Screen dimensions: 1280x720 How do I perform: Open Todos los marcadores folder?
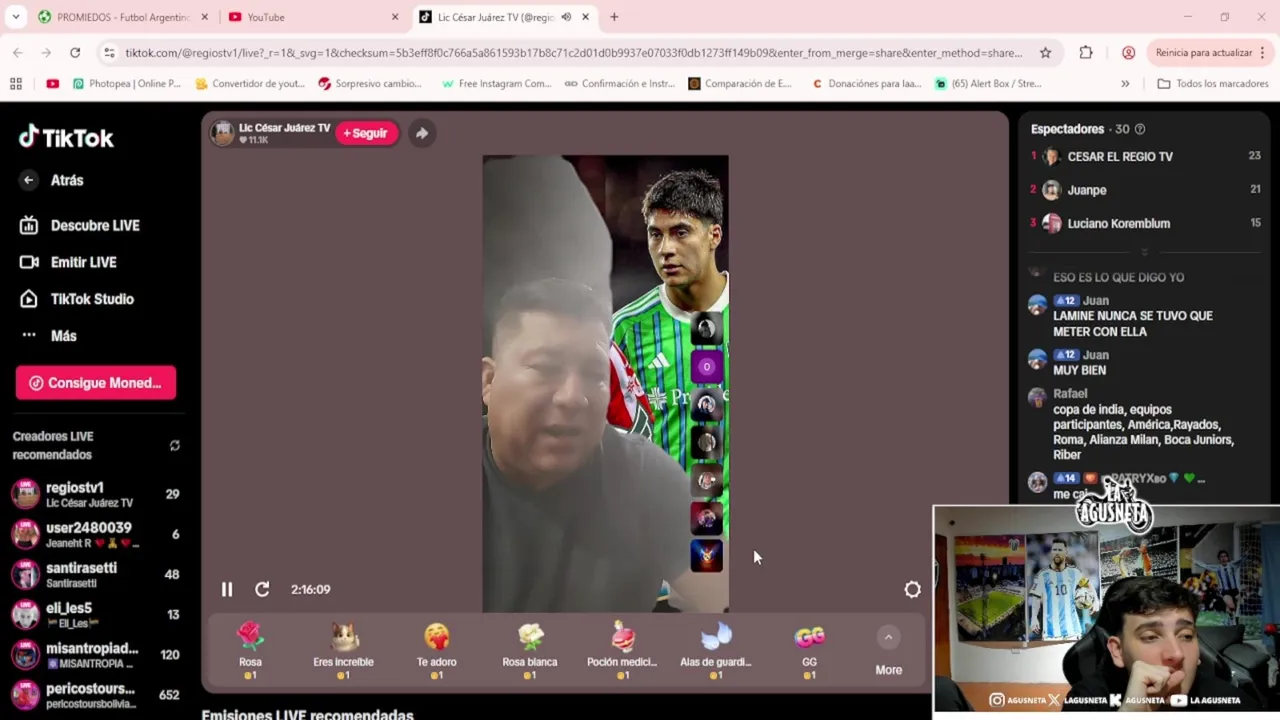[1213, 84]
